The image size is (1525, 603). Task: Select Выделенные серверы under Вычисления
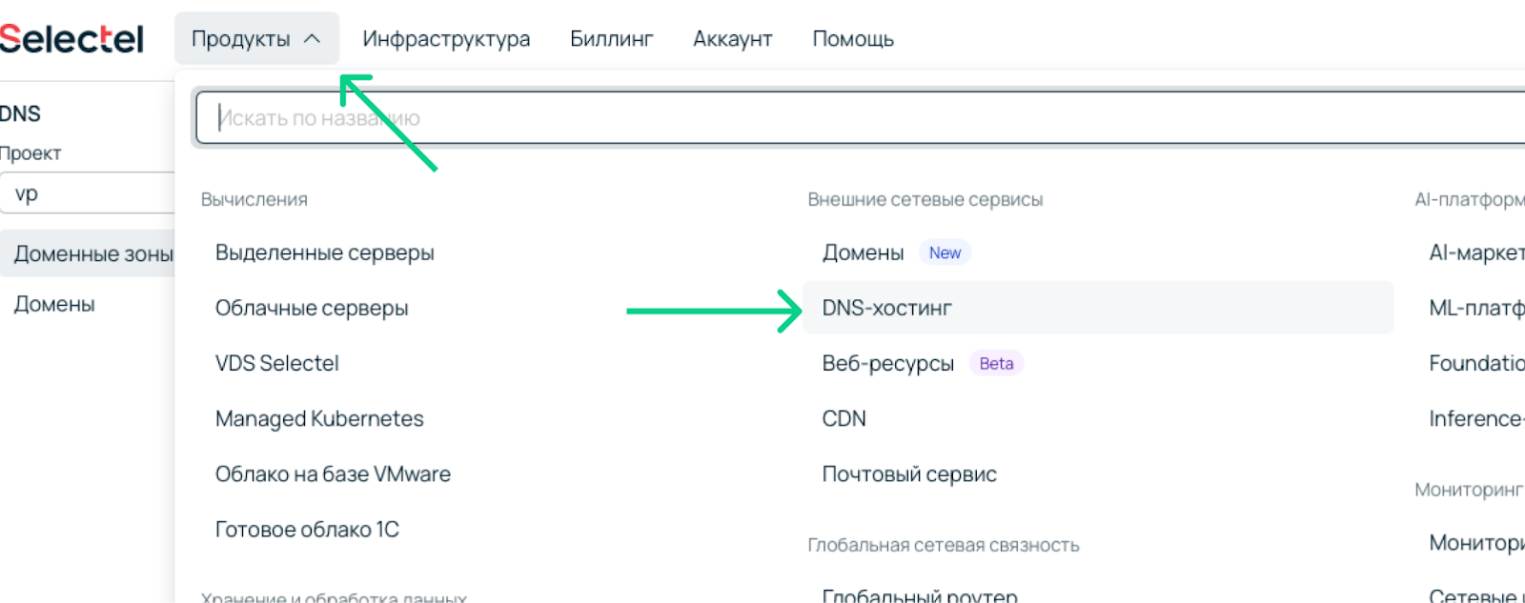(x=325, y=253)
